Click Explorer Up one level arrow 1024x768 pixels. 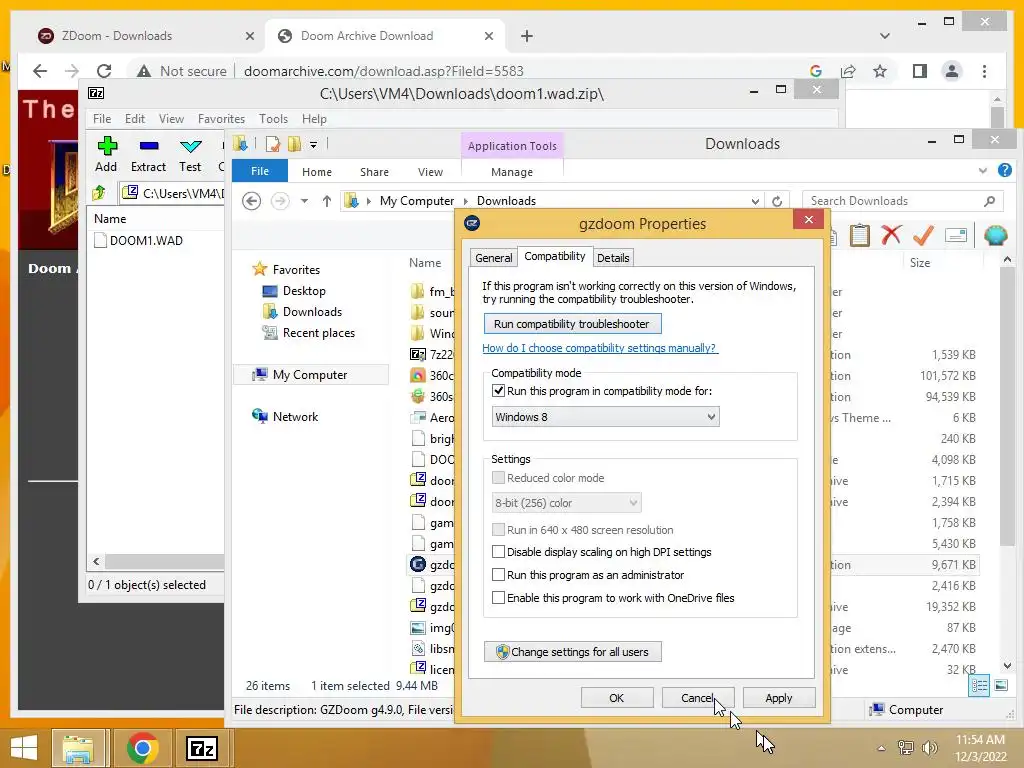pos(327,200)
